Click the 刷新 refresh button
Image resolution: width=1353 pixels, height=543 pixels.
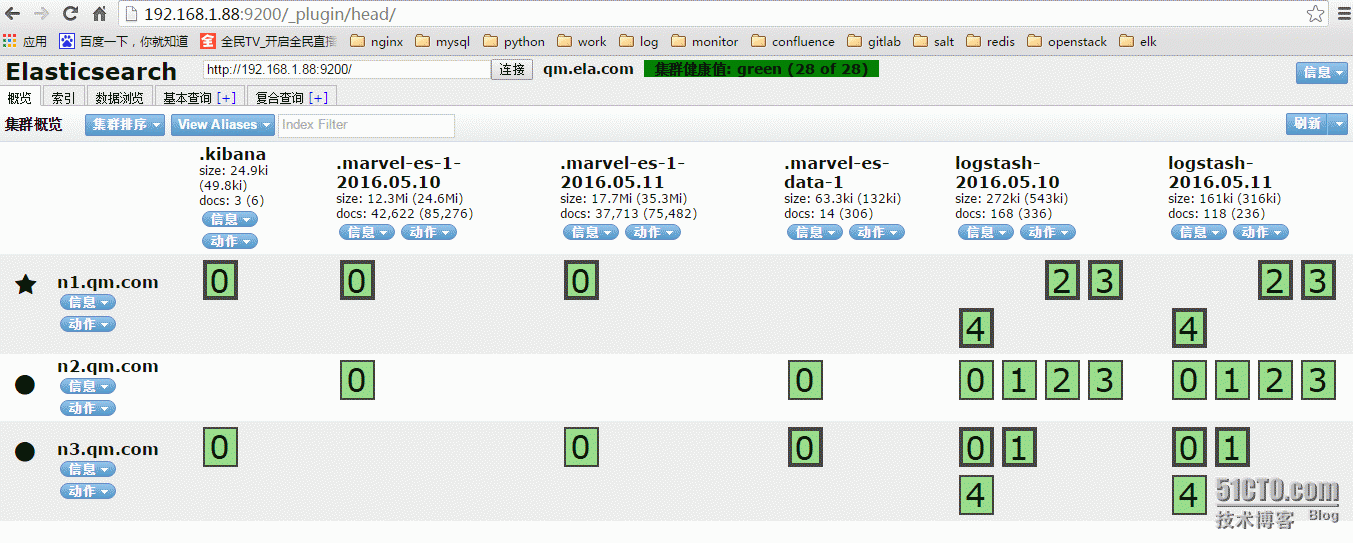(1308, 123)
